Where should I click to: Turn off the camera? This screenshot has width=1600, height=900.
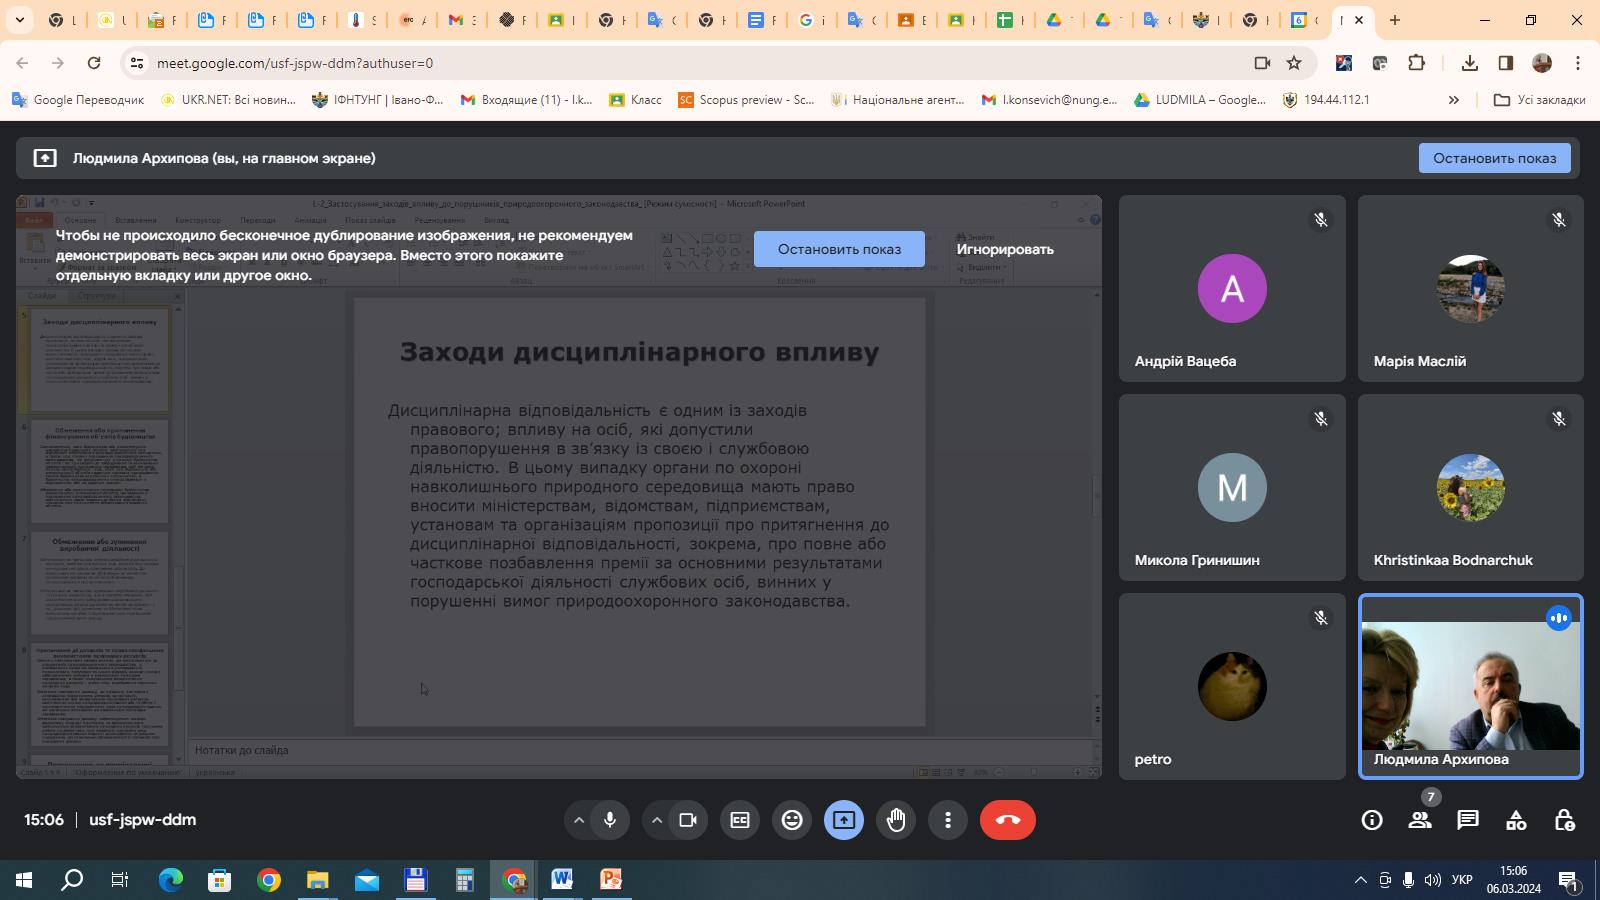coord(688,819)
